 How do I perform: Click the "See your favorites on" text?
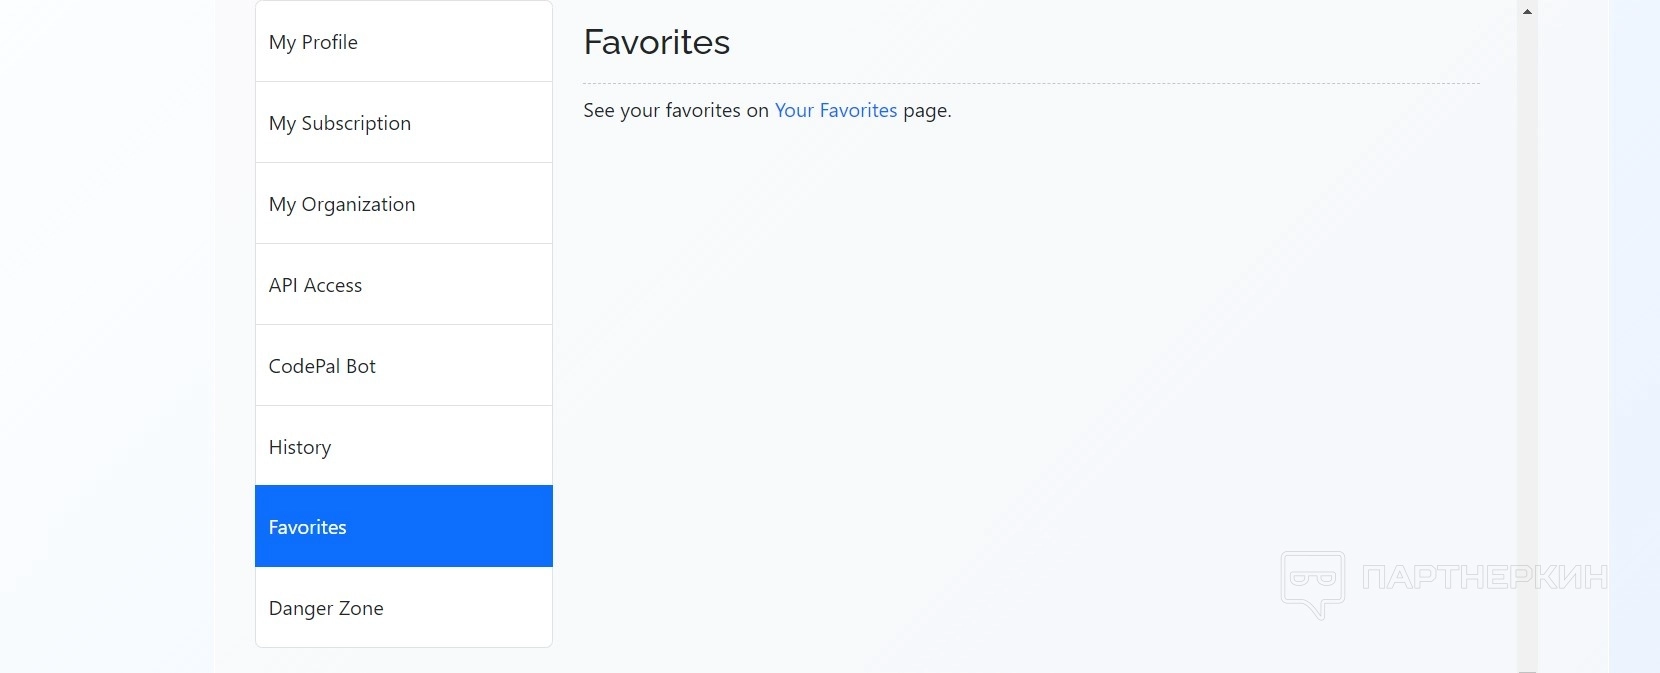click(x=675, y=110)
